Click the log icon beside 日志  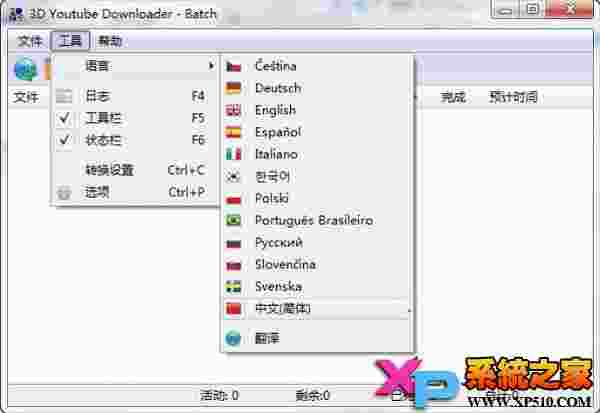coord(64,96)
